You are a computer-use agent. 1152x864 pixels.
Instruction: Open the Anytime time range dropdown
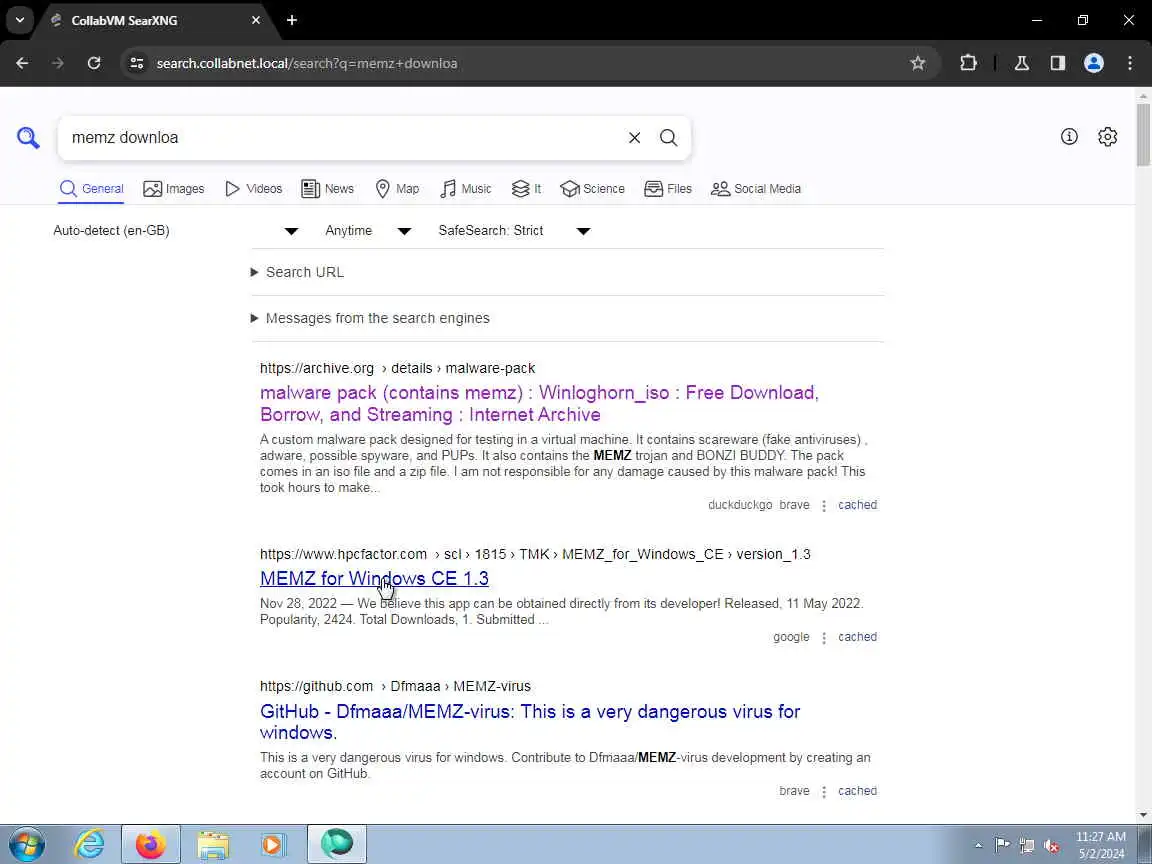[368, 231]
